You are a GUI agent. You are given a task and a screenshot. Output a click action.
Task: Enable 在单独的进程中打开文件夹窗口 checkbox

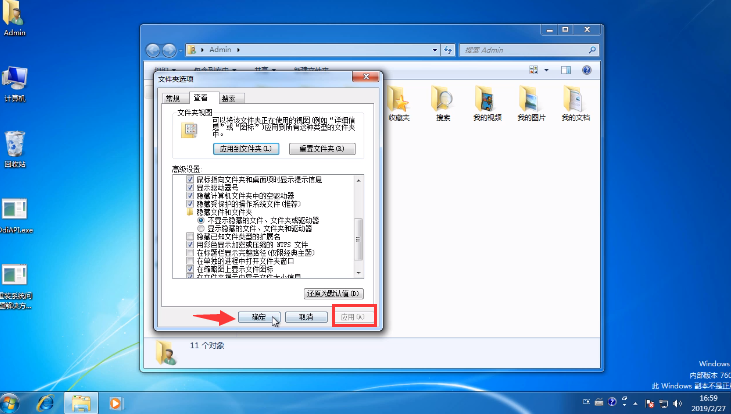pos(190,261)
